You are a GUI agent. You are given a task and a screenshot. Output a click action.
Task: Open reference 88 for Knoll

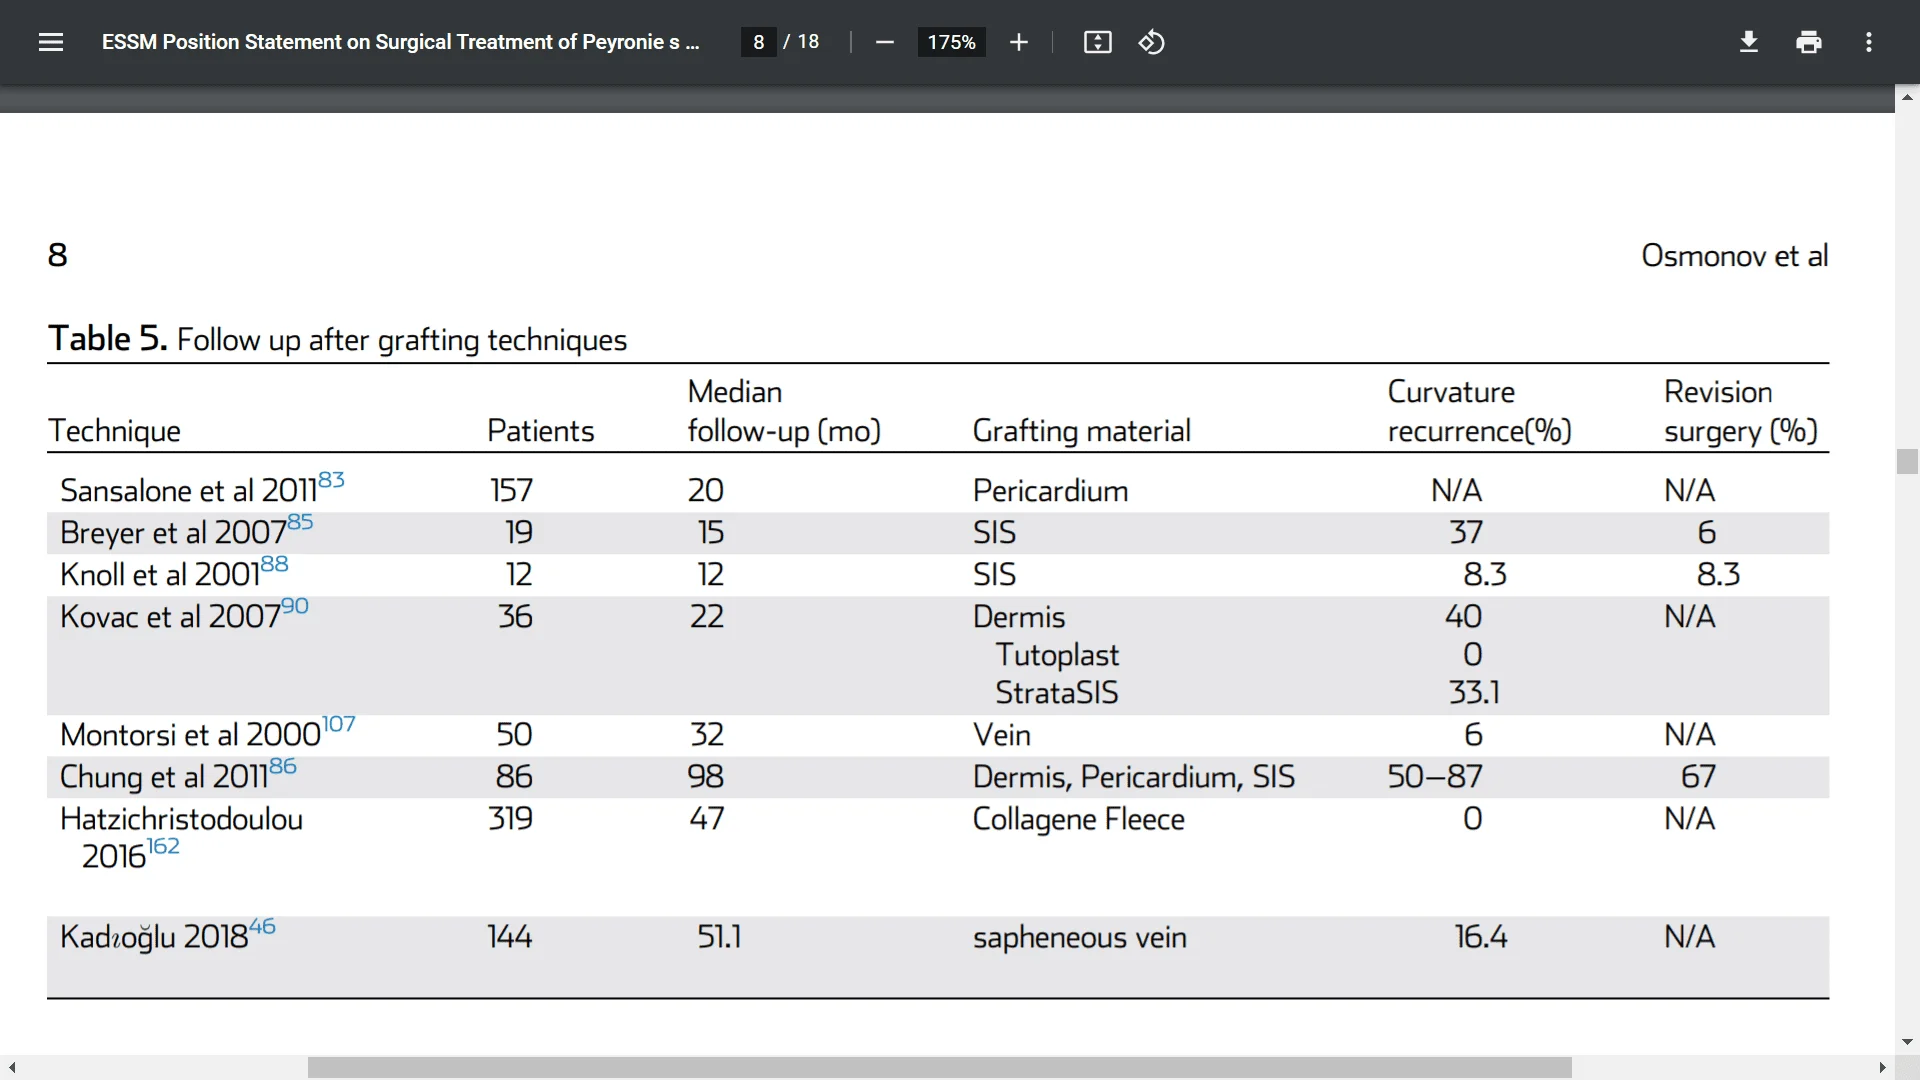274,564
